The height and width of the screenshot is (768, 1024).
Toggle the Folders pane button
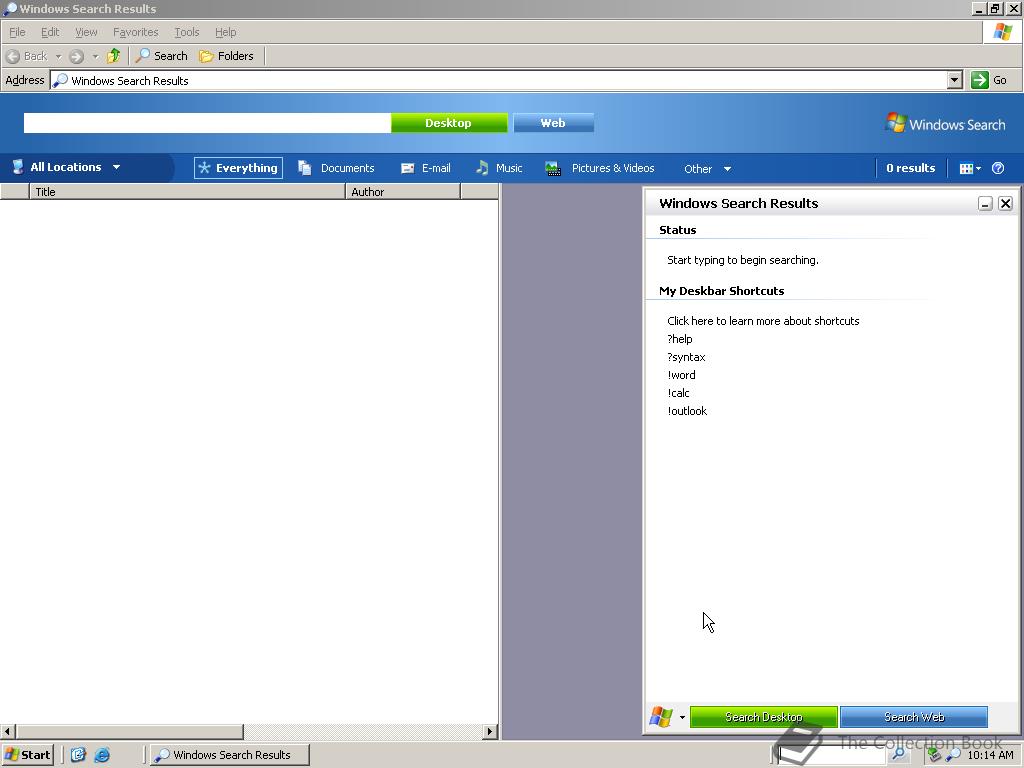coord(226,56)
